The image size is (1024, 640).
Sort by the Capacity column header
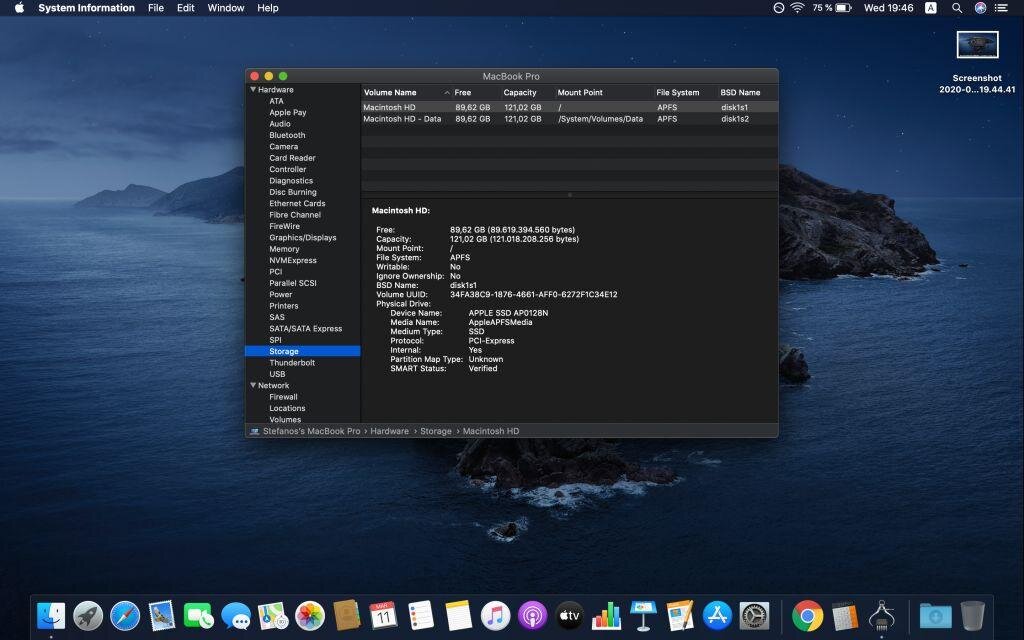coord(520,93)
